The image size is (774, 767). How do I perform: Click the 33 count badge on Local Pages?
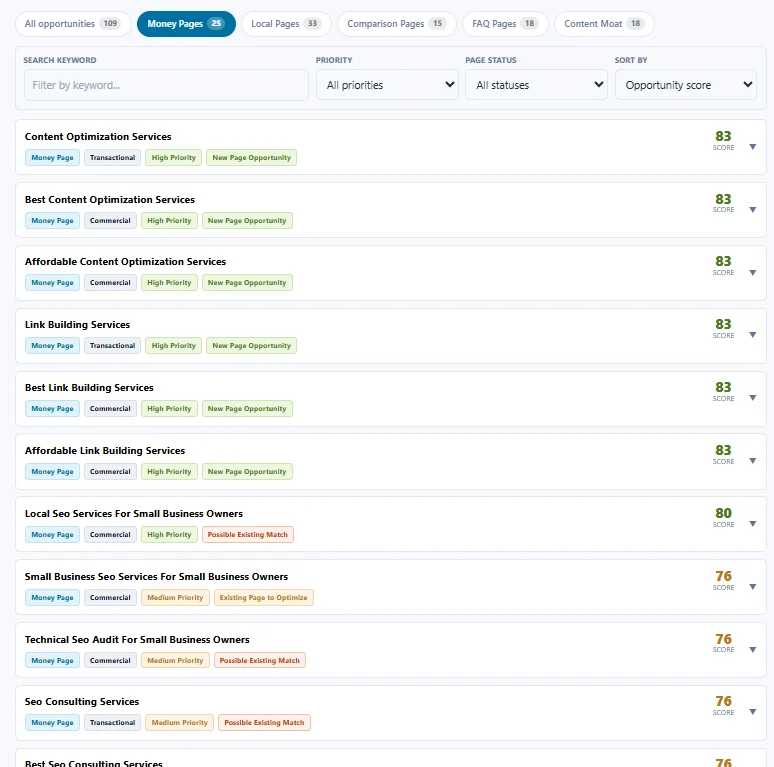pos(312,23)
